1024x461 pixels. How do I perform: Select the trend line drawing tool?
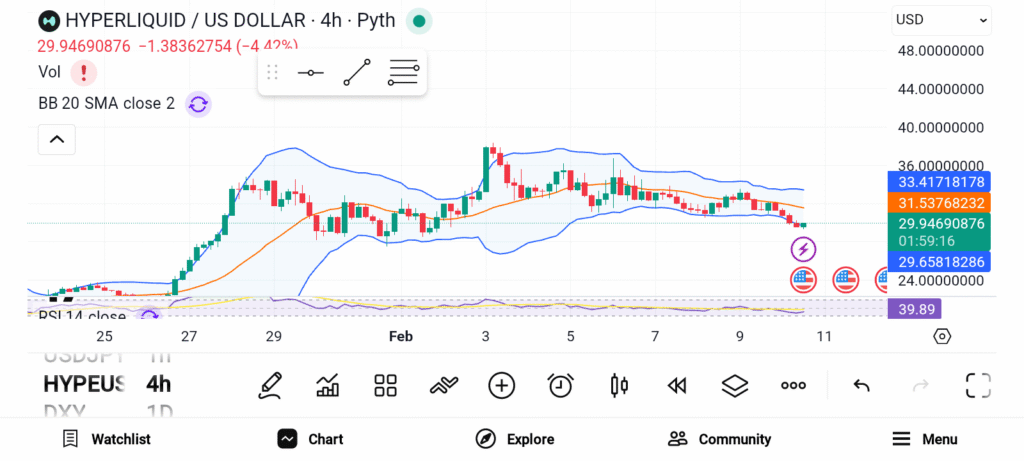(357, 73)
